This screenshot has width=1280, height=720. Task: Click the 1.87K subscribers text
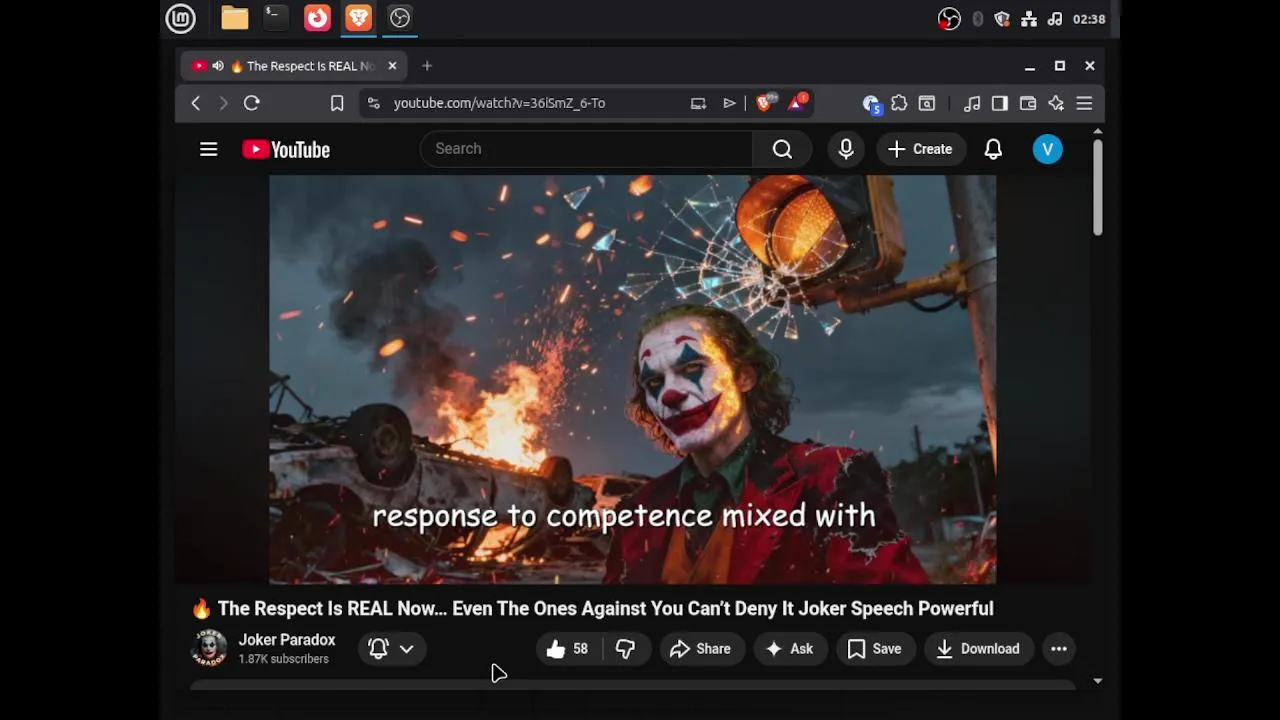283,659
